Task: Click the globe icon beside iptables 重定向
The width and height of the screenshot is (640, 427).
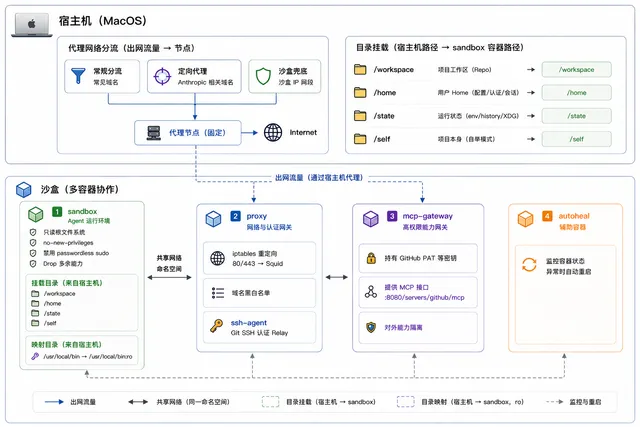Action: (217, 258)
